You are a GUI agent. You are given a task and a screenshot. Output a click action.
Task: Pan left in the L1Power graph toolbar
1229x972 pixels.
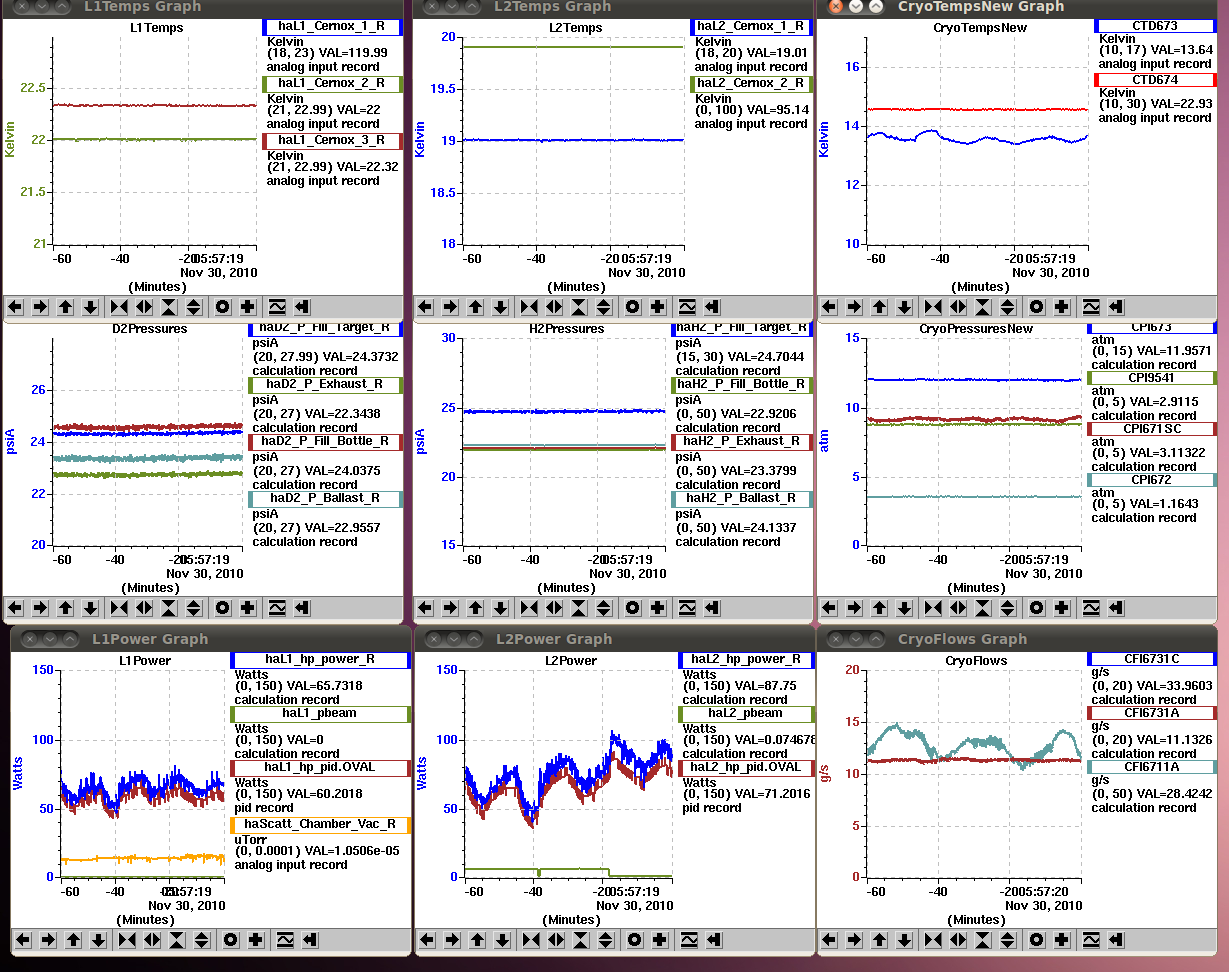point(23,940)
